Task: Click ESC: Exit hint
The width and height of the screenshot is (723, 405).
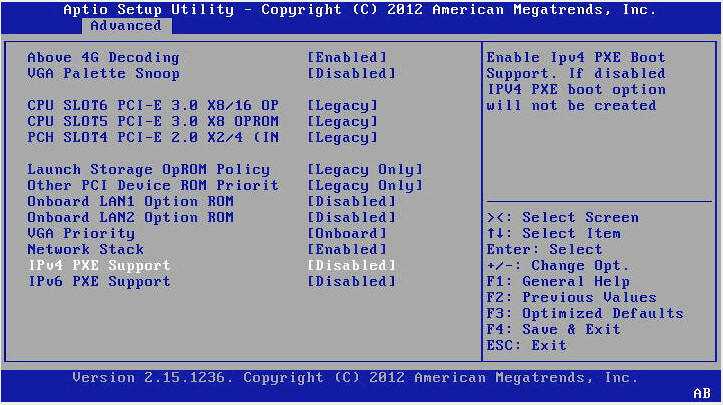Action: (526, 345)
